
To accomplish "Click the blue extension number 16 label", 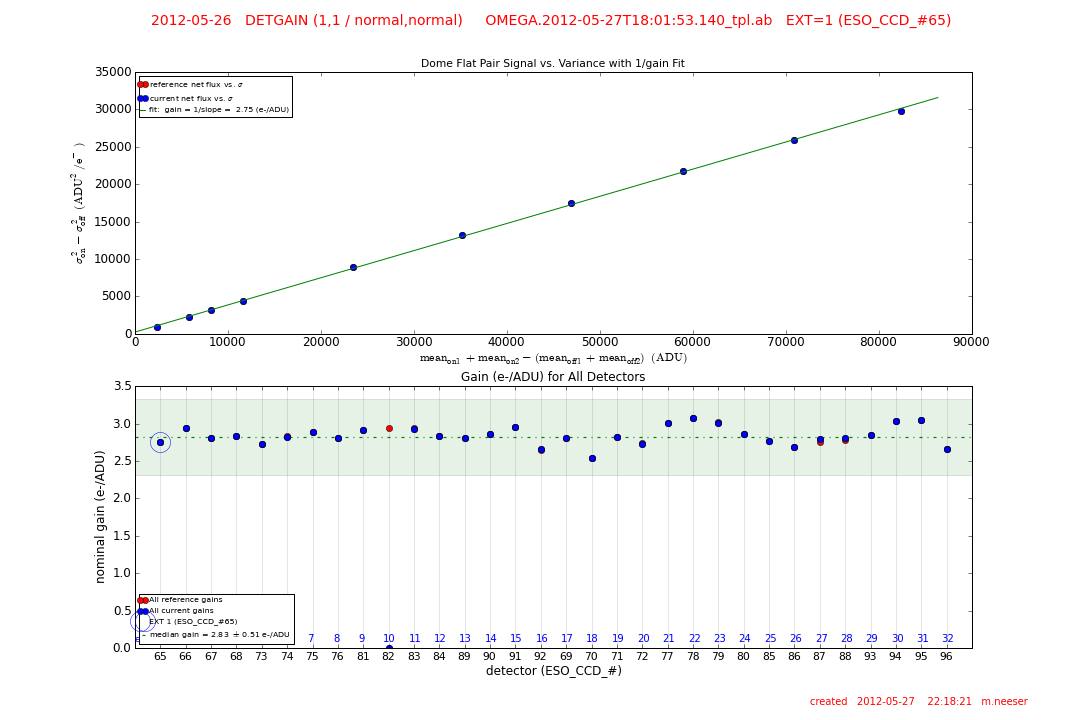I will click(542, 639).
